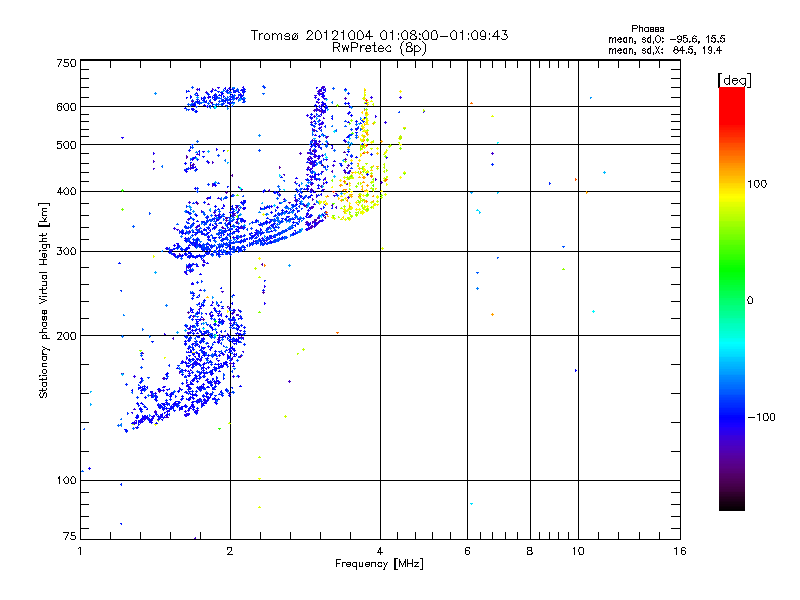The image size is (800, 600).
Task: Click the x-axis tick label "10"
Action: point(578,551)
